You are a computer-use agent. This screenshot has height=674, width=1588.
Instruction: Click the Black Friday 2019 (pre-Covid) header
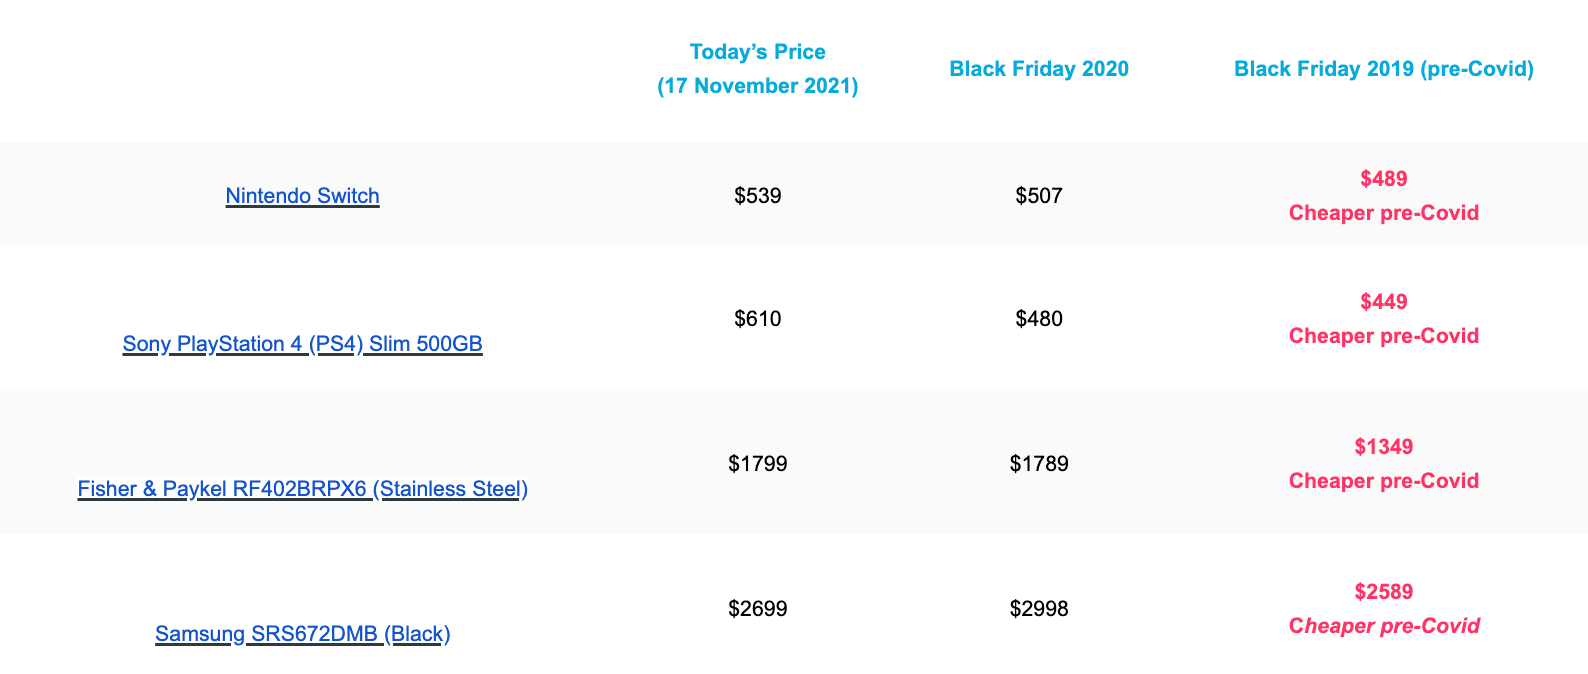[x=1383, y=69]
